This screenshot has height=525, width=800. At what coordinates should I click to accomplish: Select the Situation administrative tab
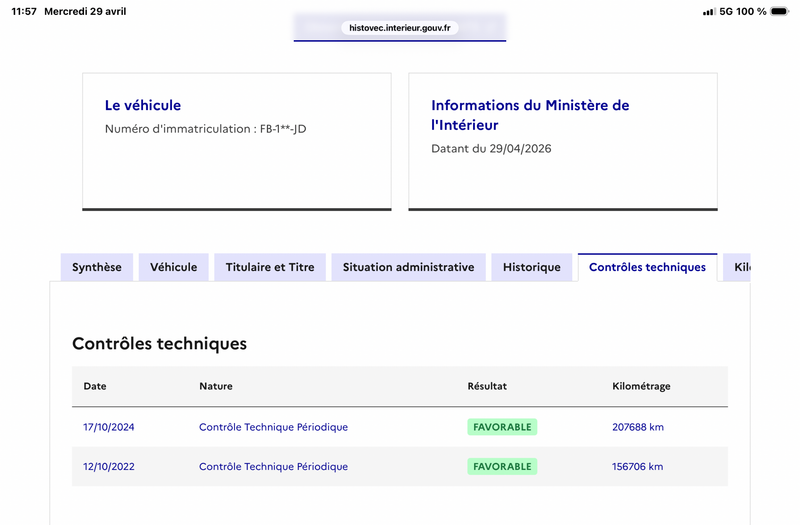[409, 267]
